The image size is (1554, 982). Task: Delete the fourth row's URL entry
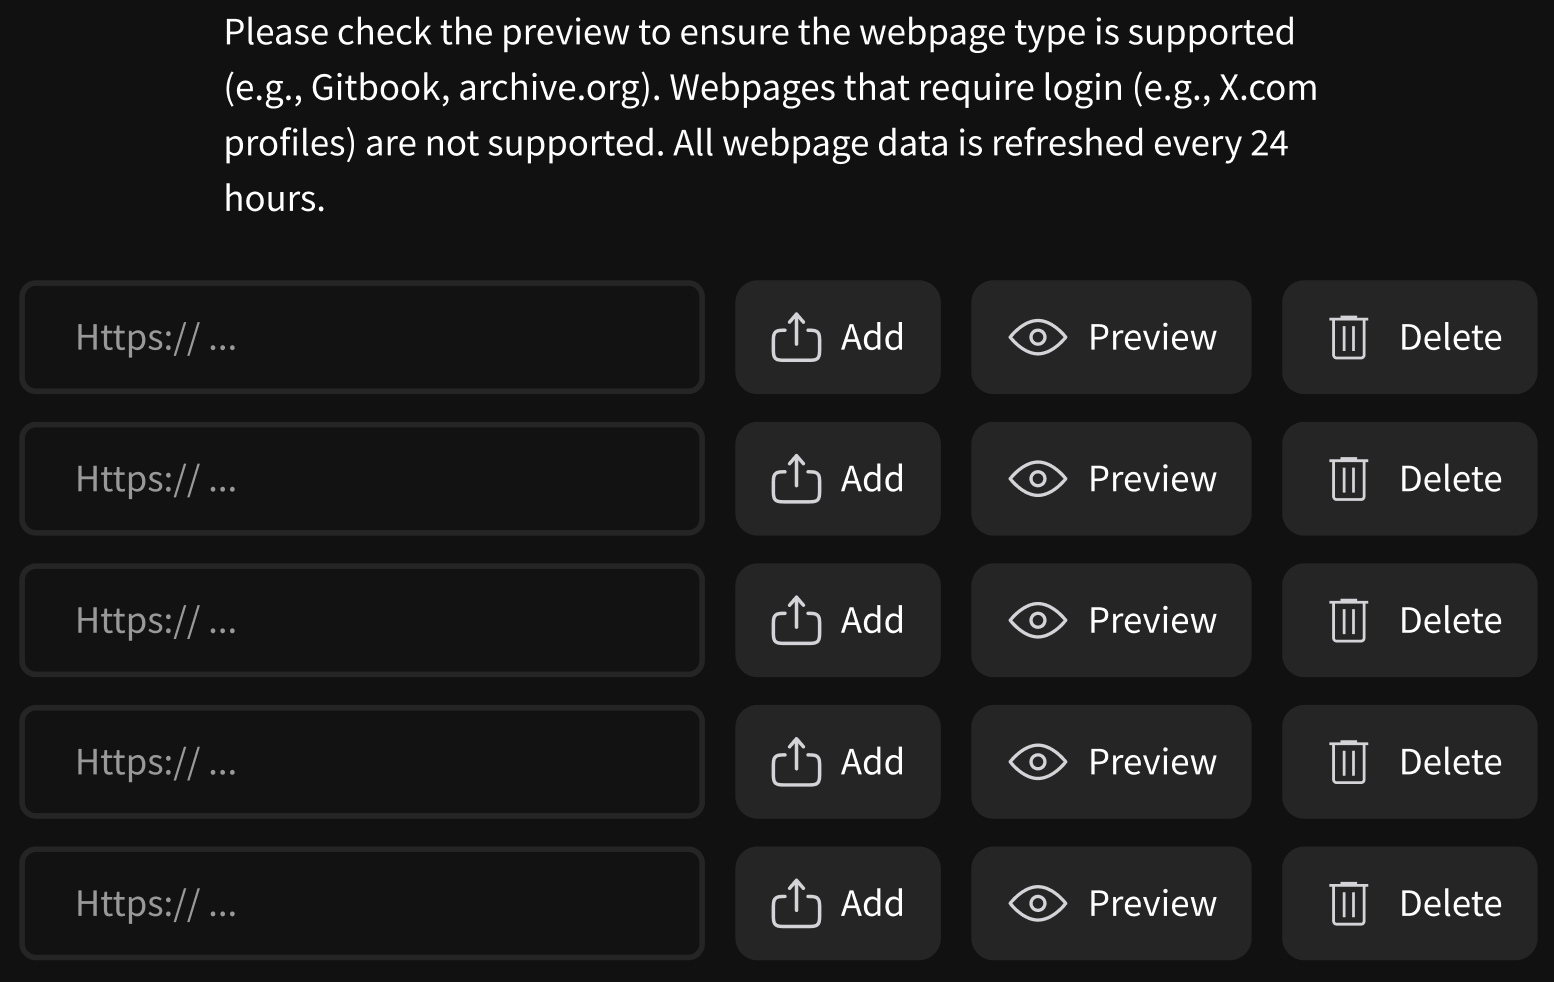click(1409, 762)
